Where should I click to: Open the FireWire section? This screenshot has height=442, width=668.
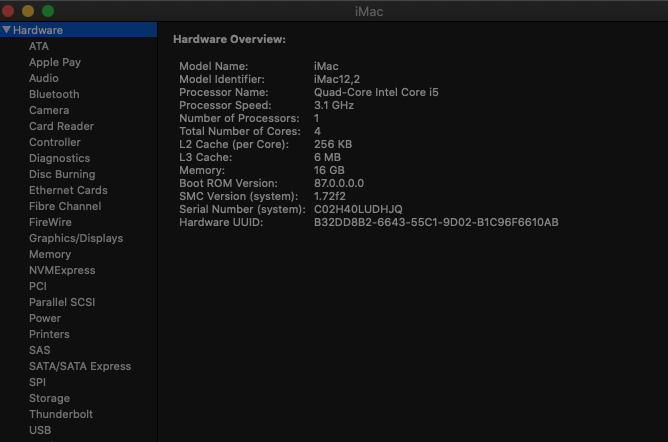[50, 222]
